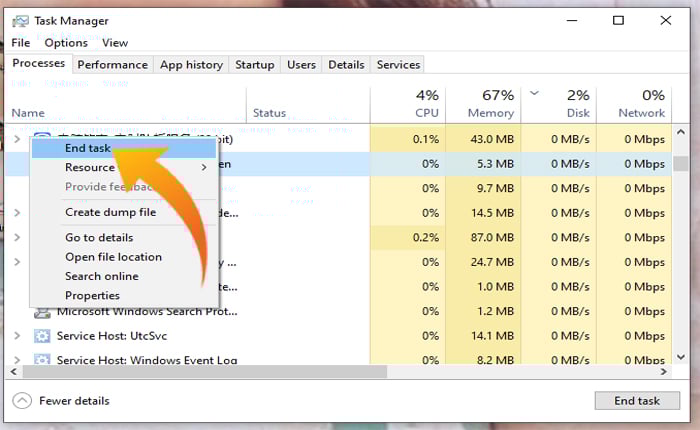The height and width of the screenshot is (430, 700).
Task: Select Open file location menu entry
Action: coord(113,257)
